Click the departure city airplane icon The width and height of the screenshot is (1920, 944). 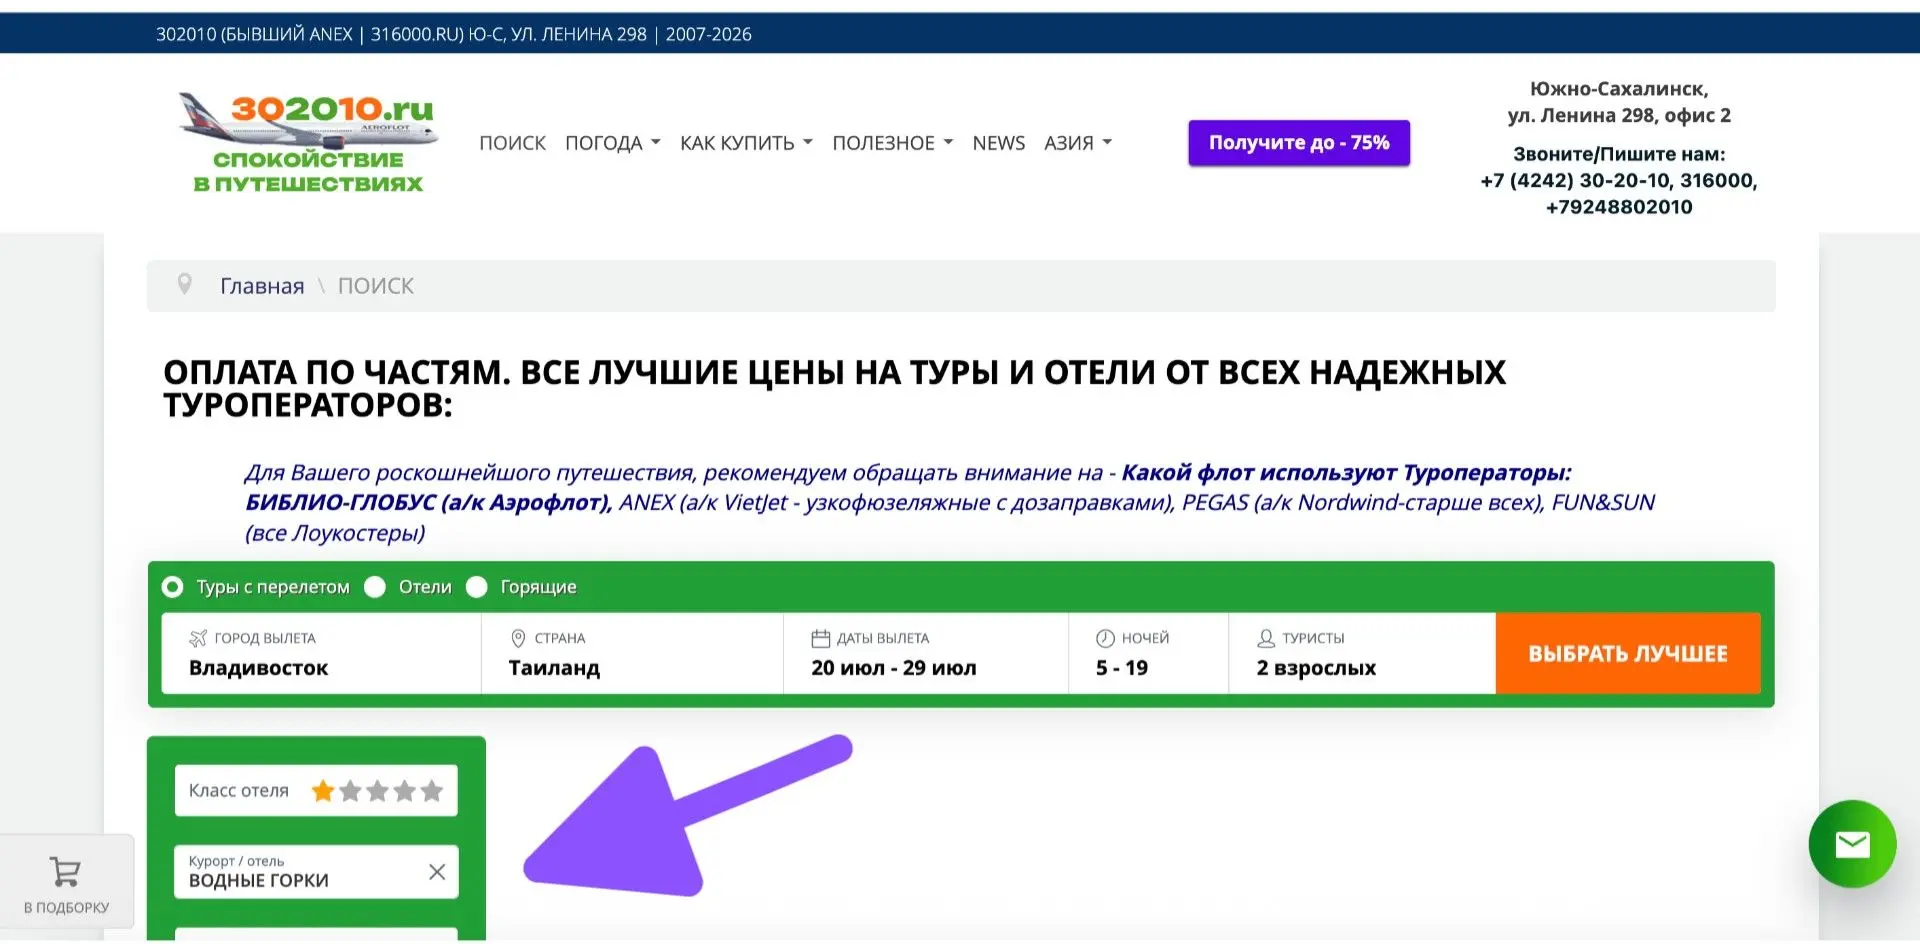pyautogui.click(x=198, y=638)
